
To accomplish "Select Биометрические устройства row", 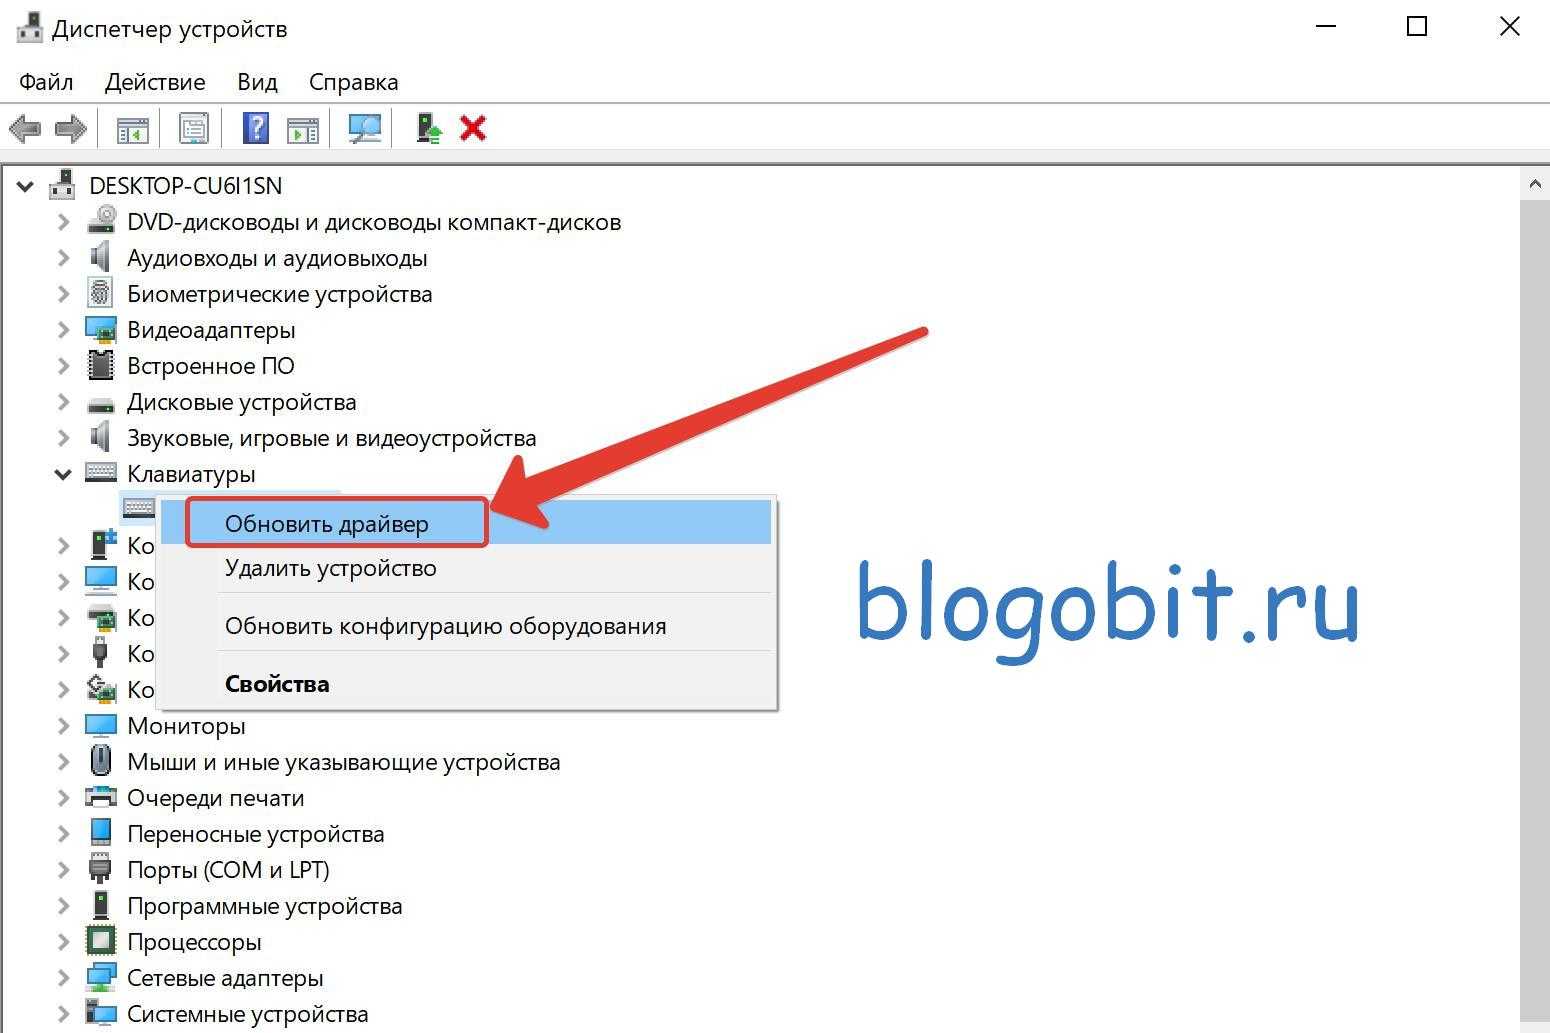I will click(x=279, y=294).
